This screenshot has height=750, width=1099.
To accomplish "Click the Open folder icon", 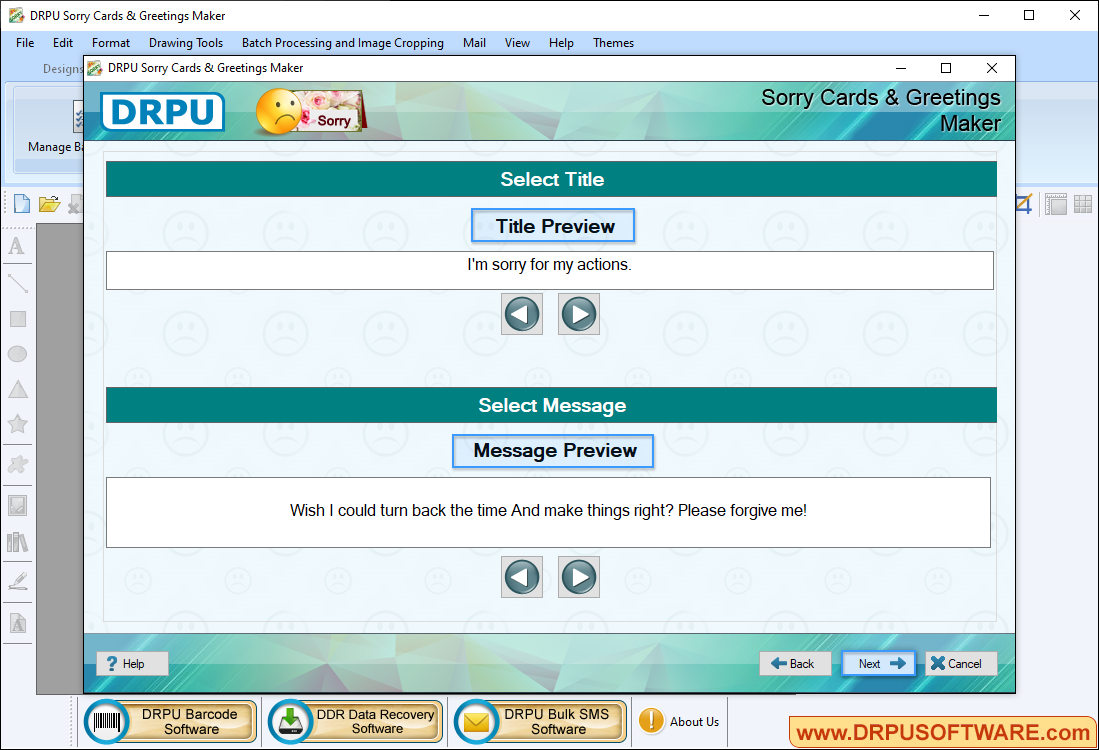I will (49, 204).
